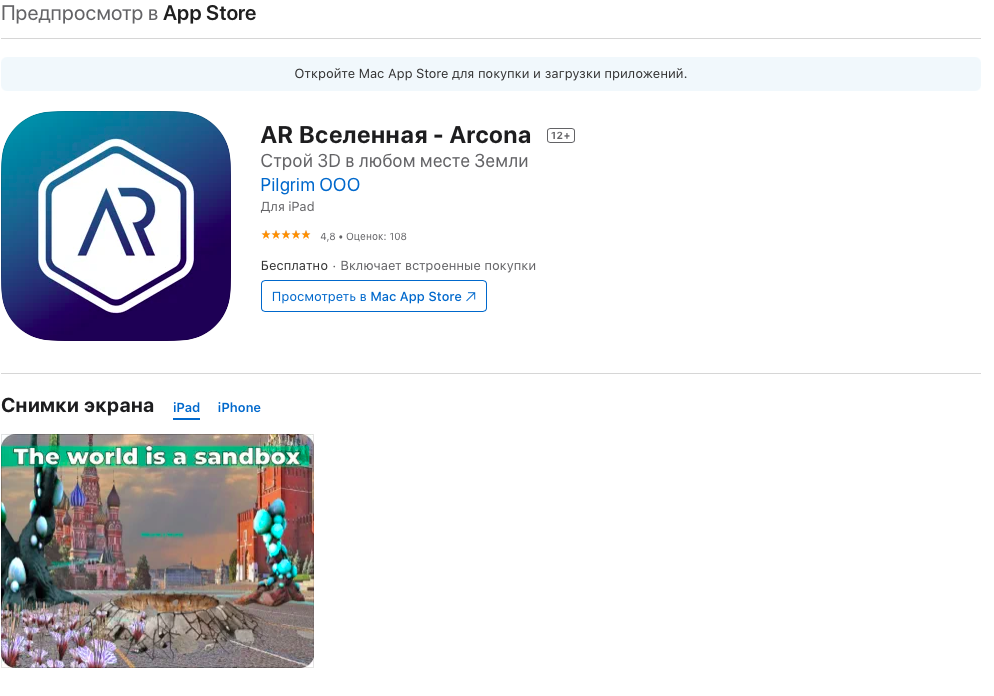Click the 'Оценок: 108' ratings count
The width and height of the screenshot is (994, 696).
tap(376, 236)
